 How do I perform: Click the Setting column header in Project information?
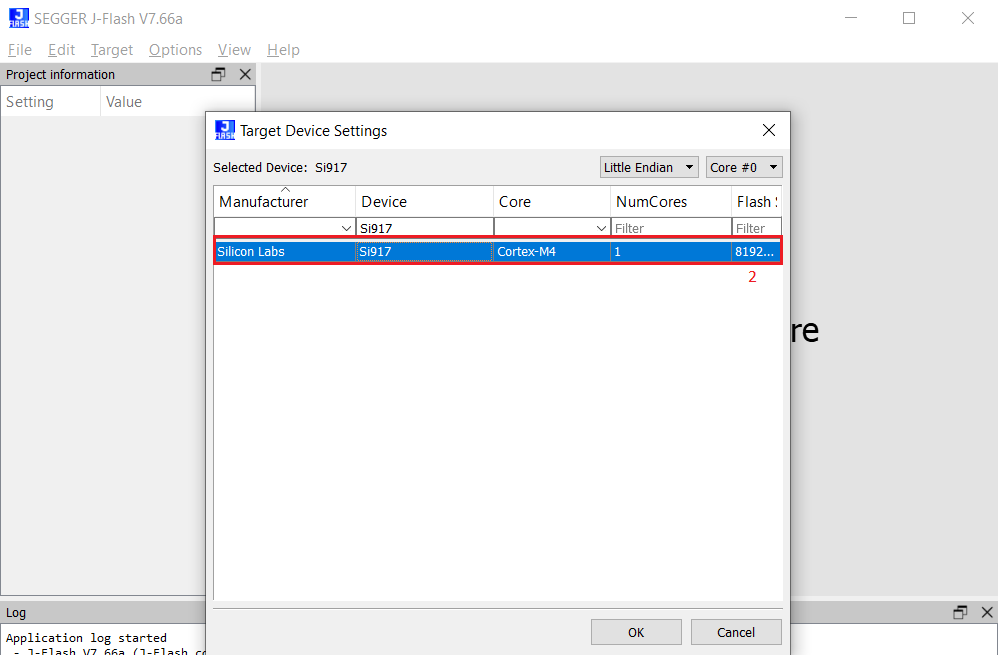pos(50,102)
